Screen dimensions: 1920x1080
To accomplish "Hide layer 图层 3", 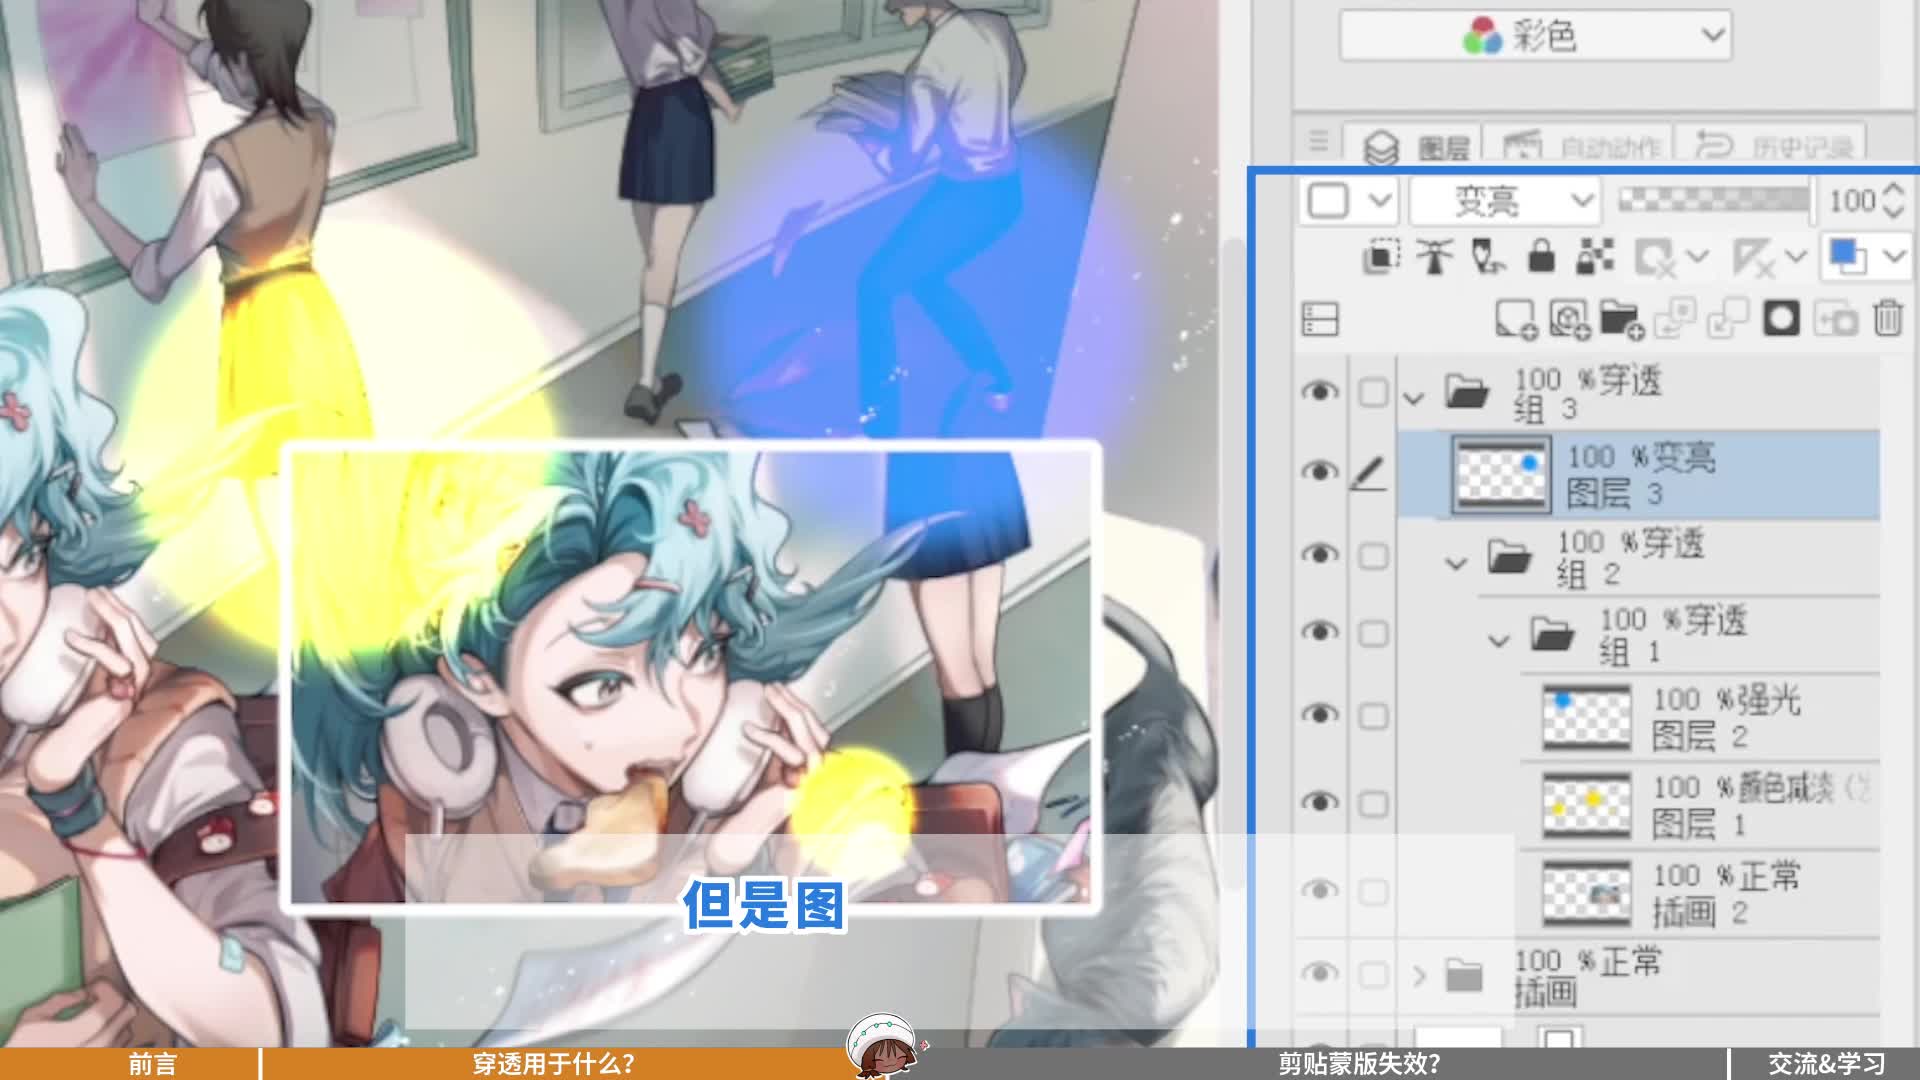I will pos(1320,471).
